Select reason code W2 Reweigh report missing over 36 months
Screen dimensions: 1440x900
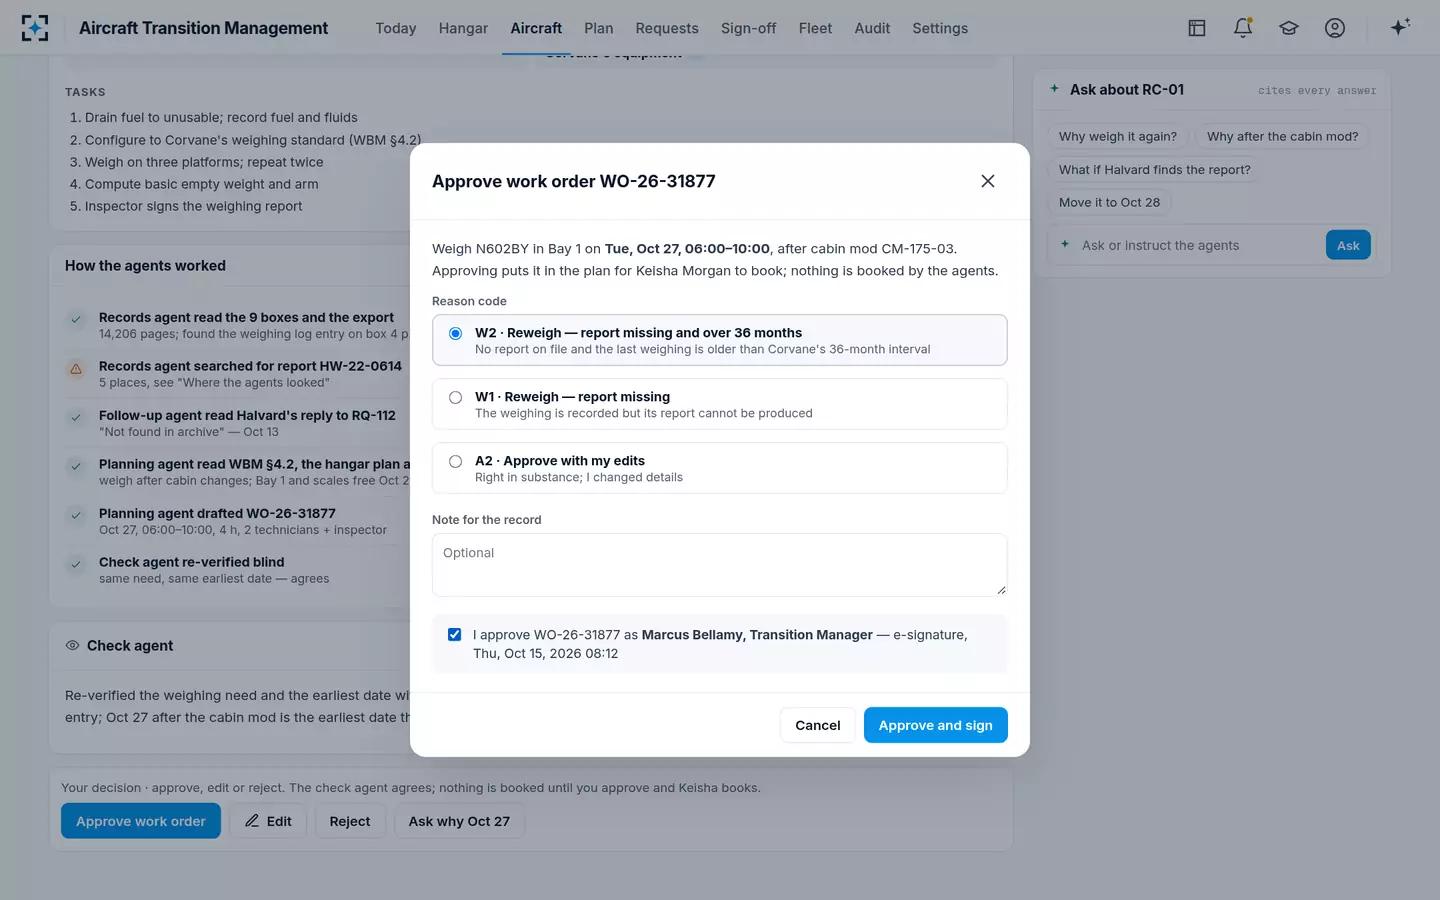click(x=720, y=340)
